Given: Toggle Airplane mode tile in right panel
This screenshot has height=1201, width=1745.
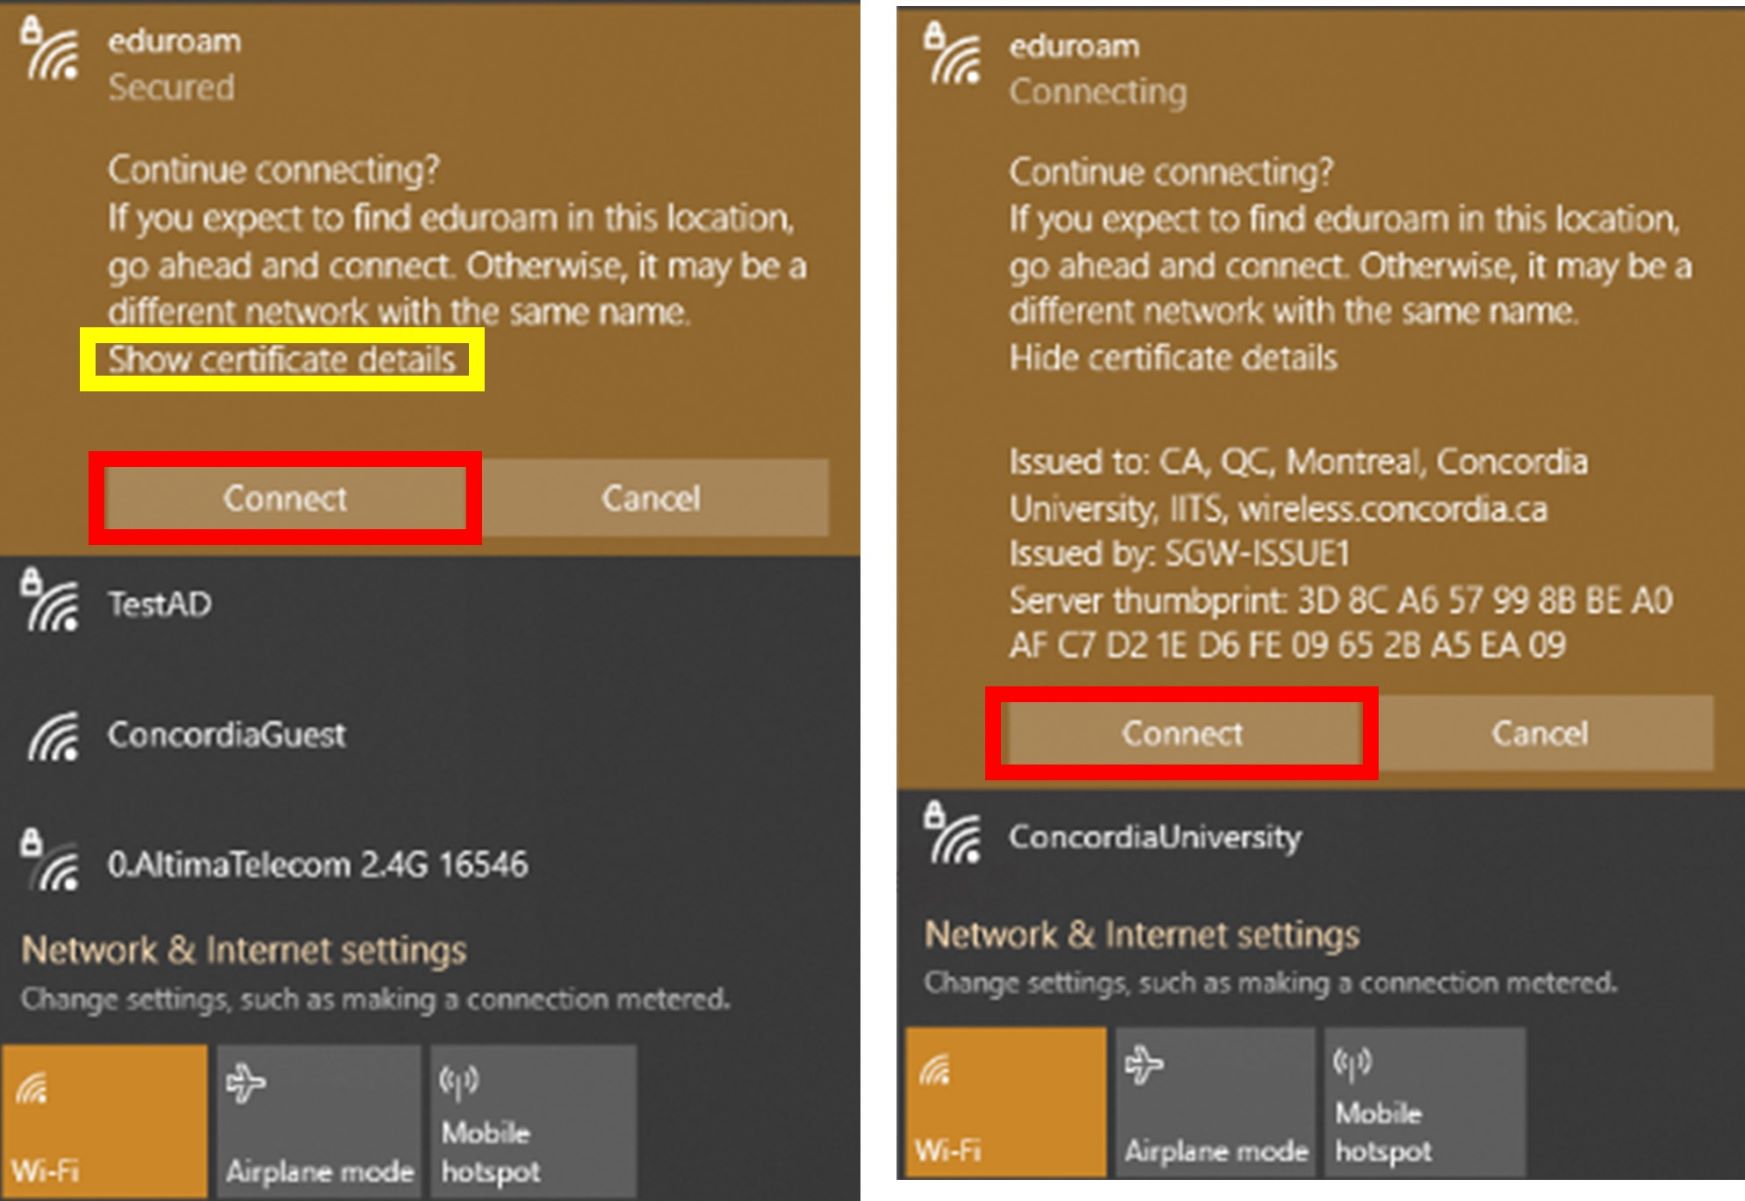Looking at the screenshot, I should pos(1215,1101).
